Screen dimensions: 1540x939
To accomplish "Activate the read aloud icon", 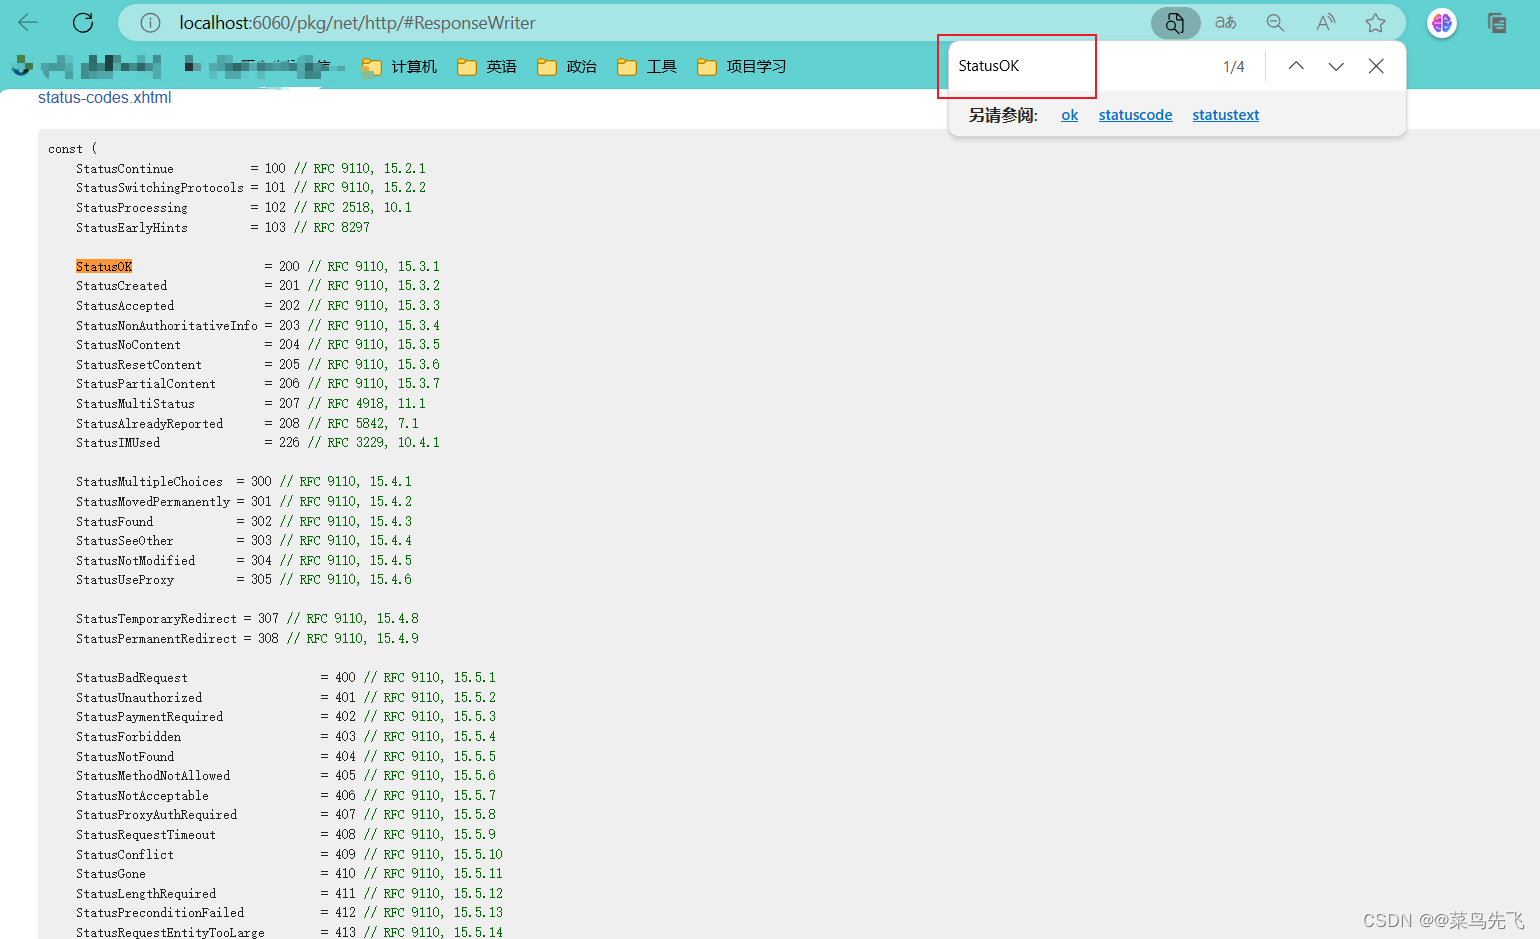I will pos(1326,22).
